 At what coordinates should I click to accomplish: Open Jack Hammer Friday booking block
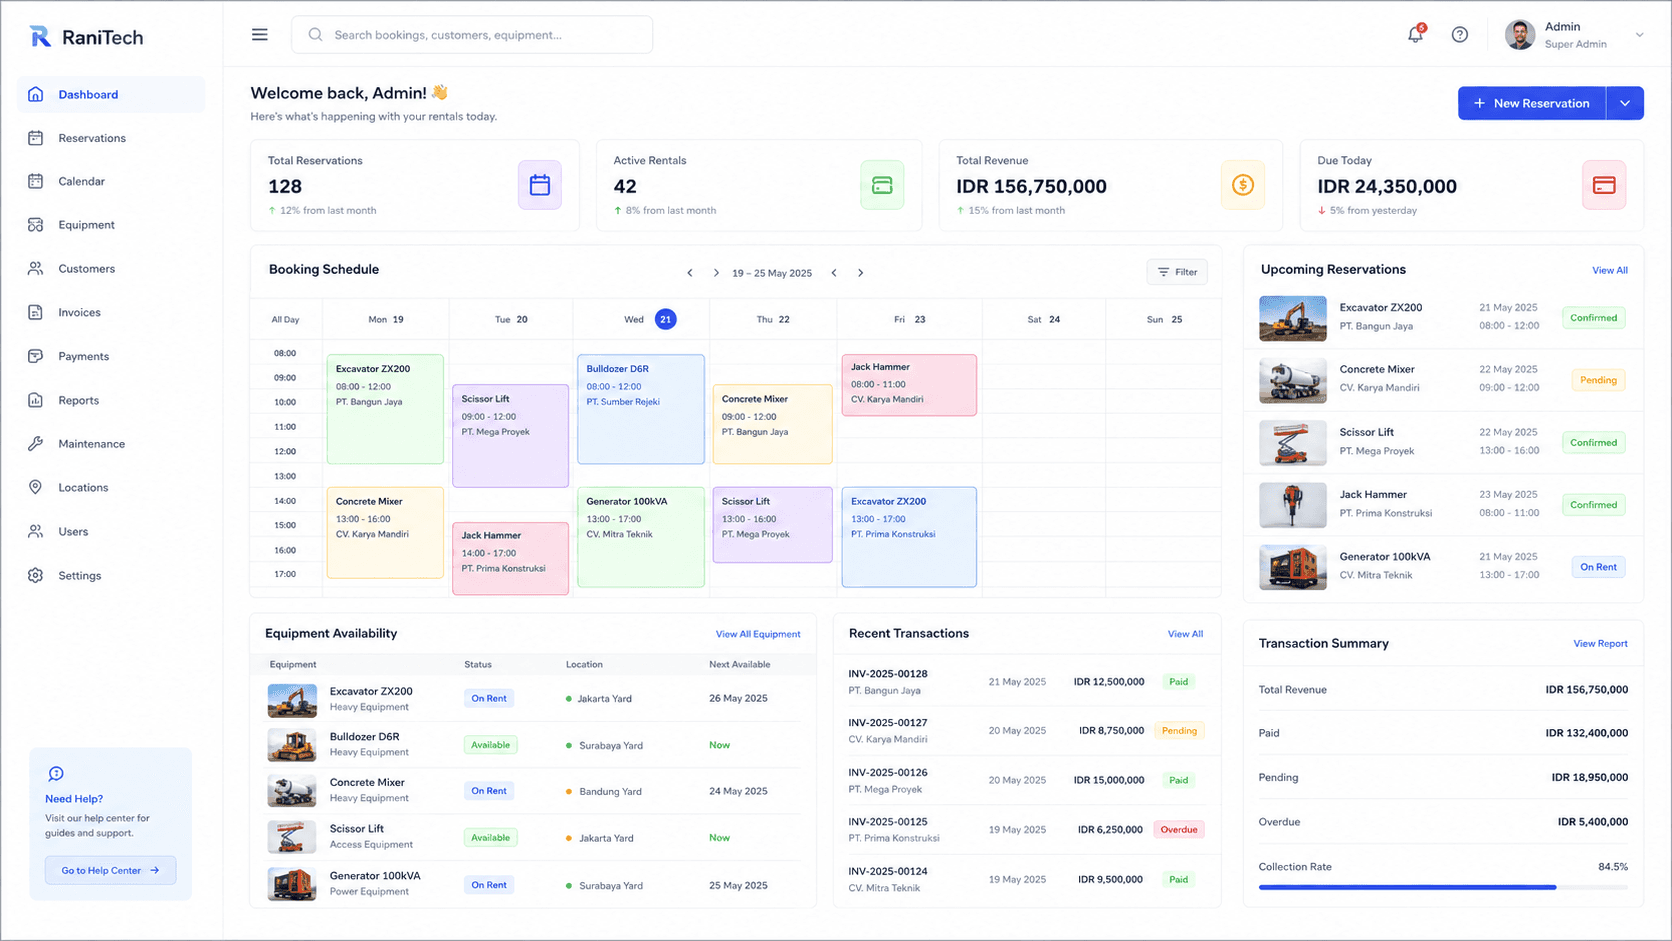(x=909, y=385)
